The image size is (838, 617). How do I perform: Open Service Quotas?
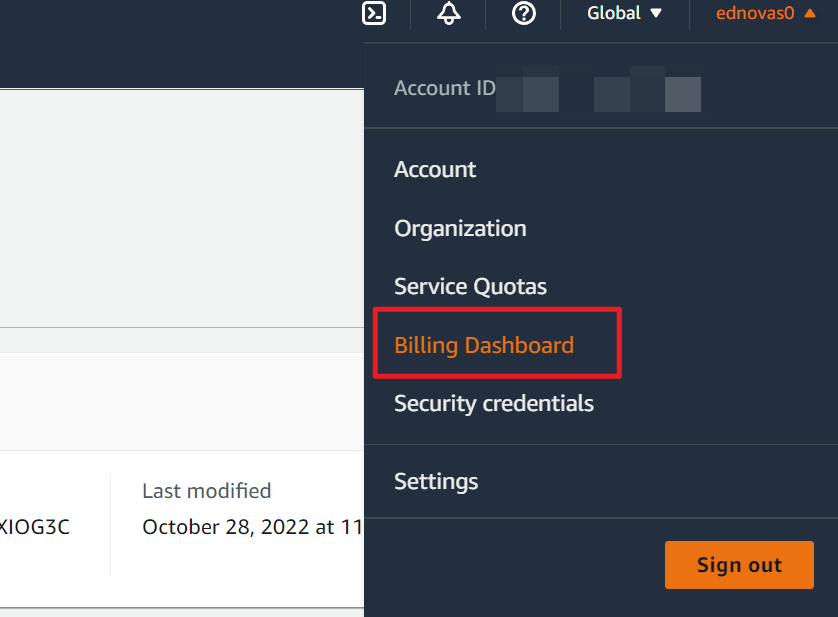pos(470,286)
